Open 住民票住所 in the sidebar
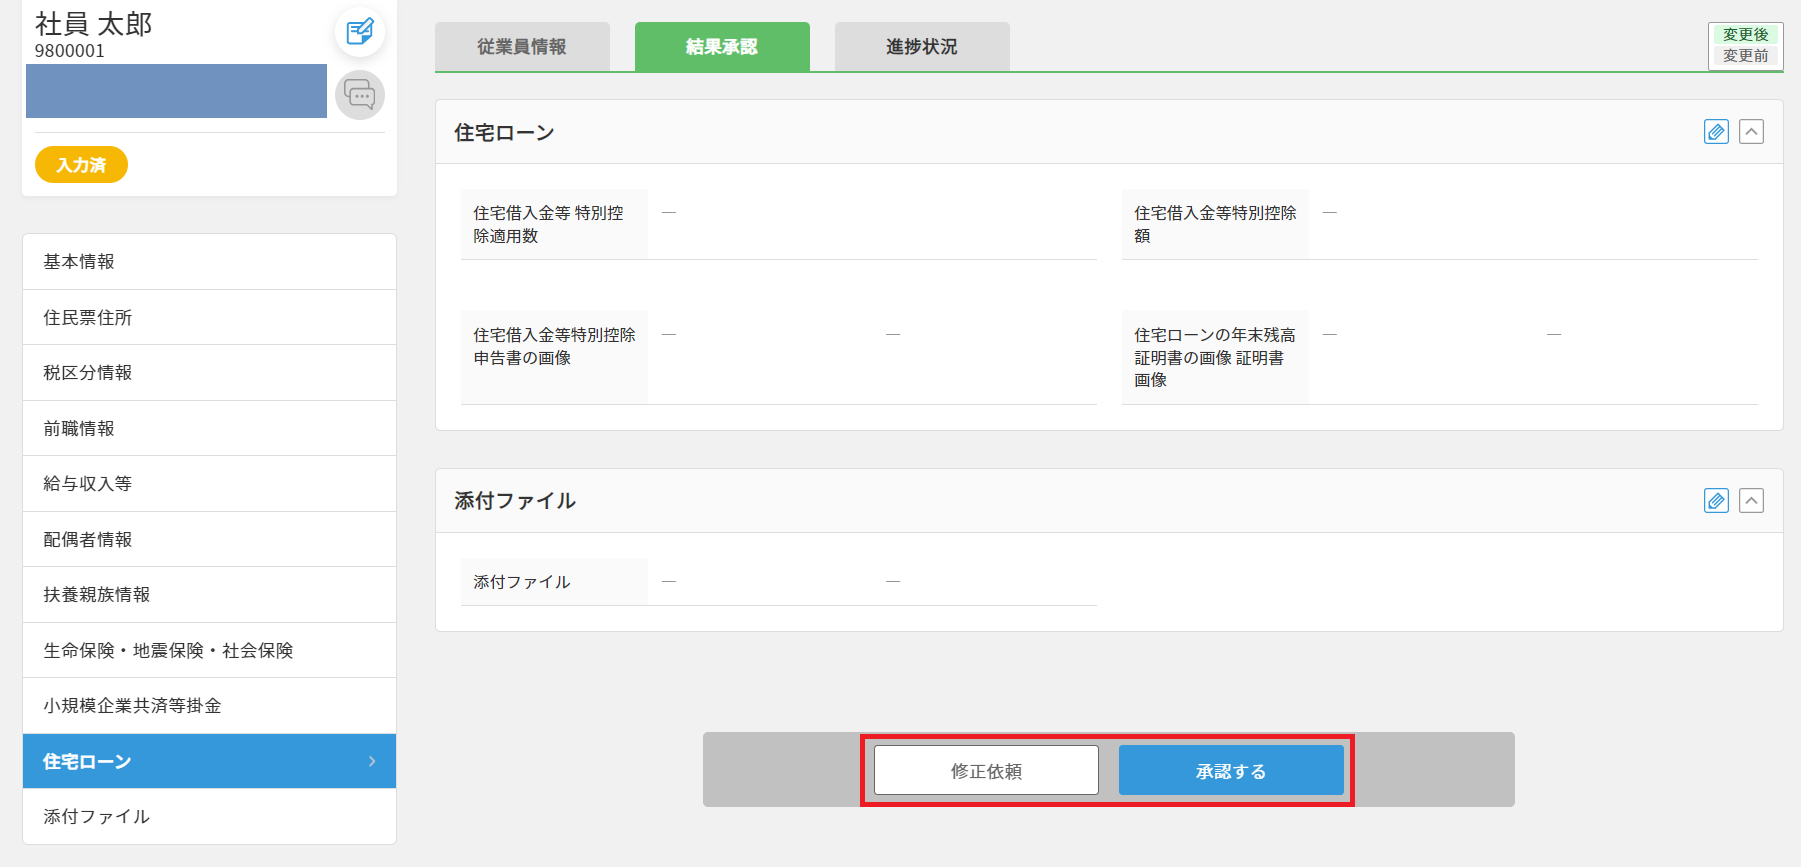 tap(209, 318)
